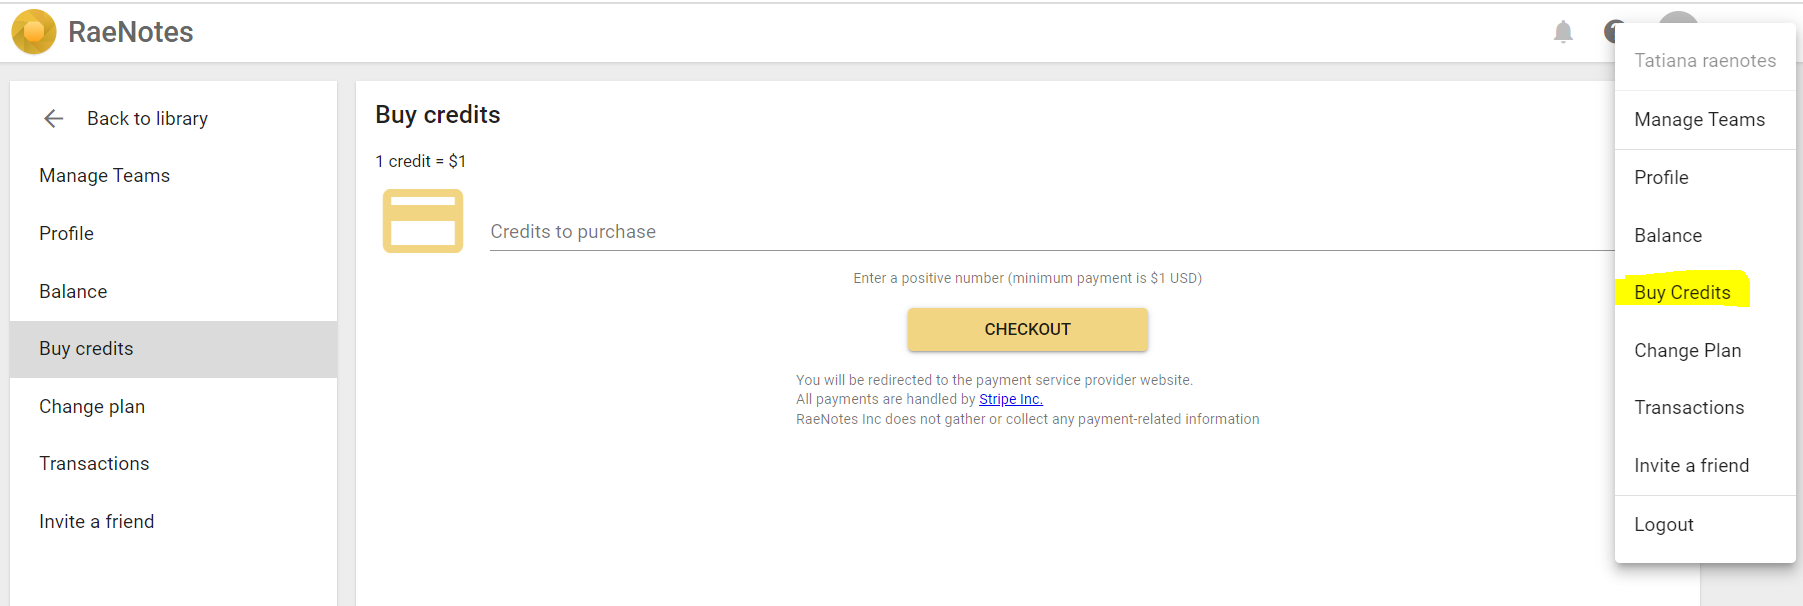Open the notifications bell icon
This screenshot has height=606, width=1803.
point(1563,32)
